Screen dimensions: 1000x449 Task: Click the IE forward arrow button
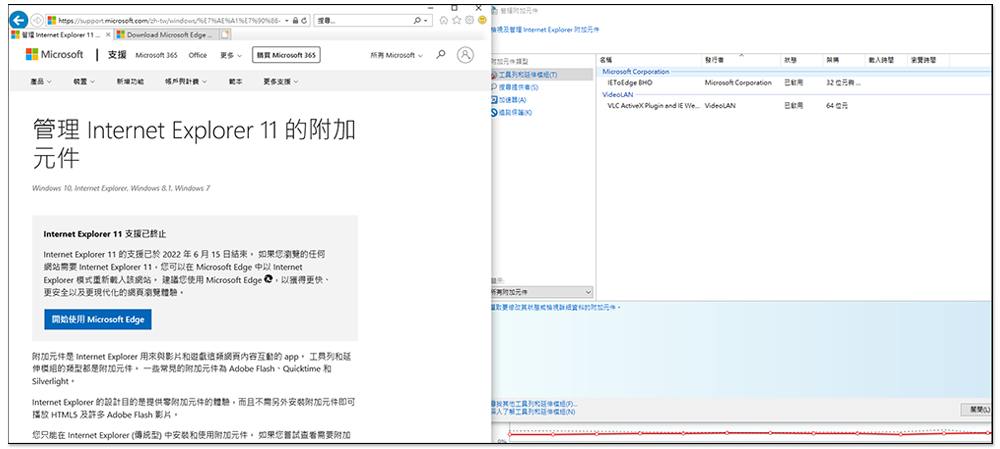pos(36,20)
